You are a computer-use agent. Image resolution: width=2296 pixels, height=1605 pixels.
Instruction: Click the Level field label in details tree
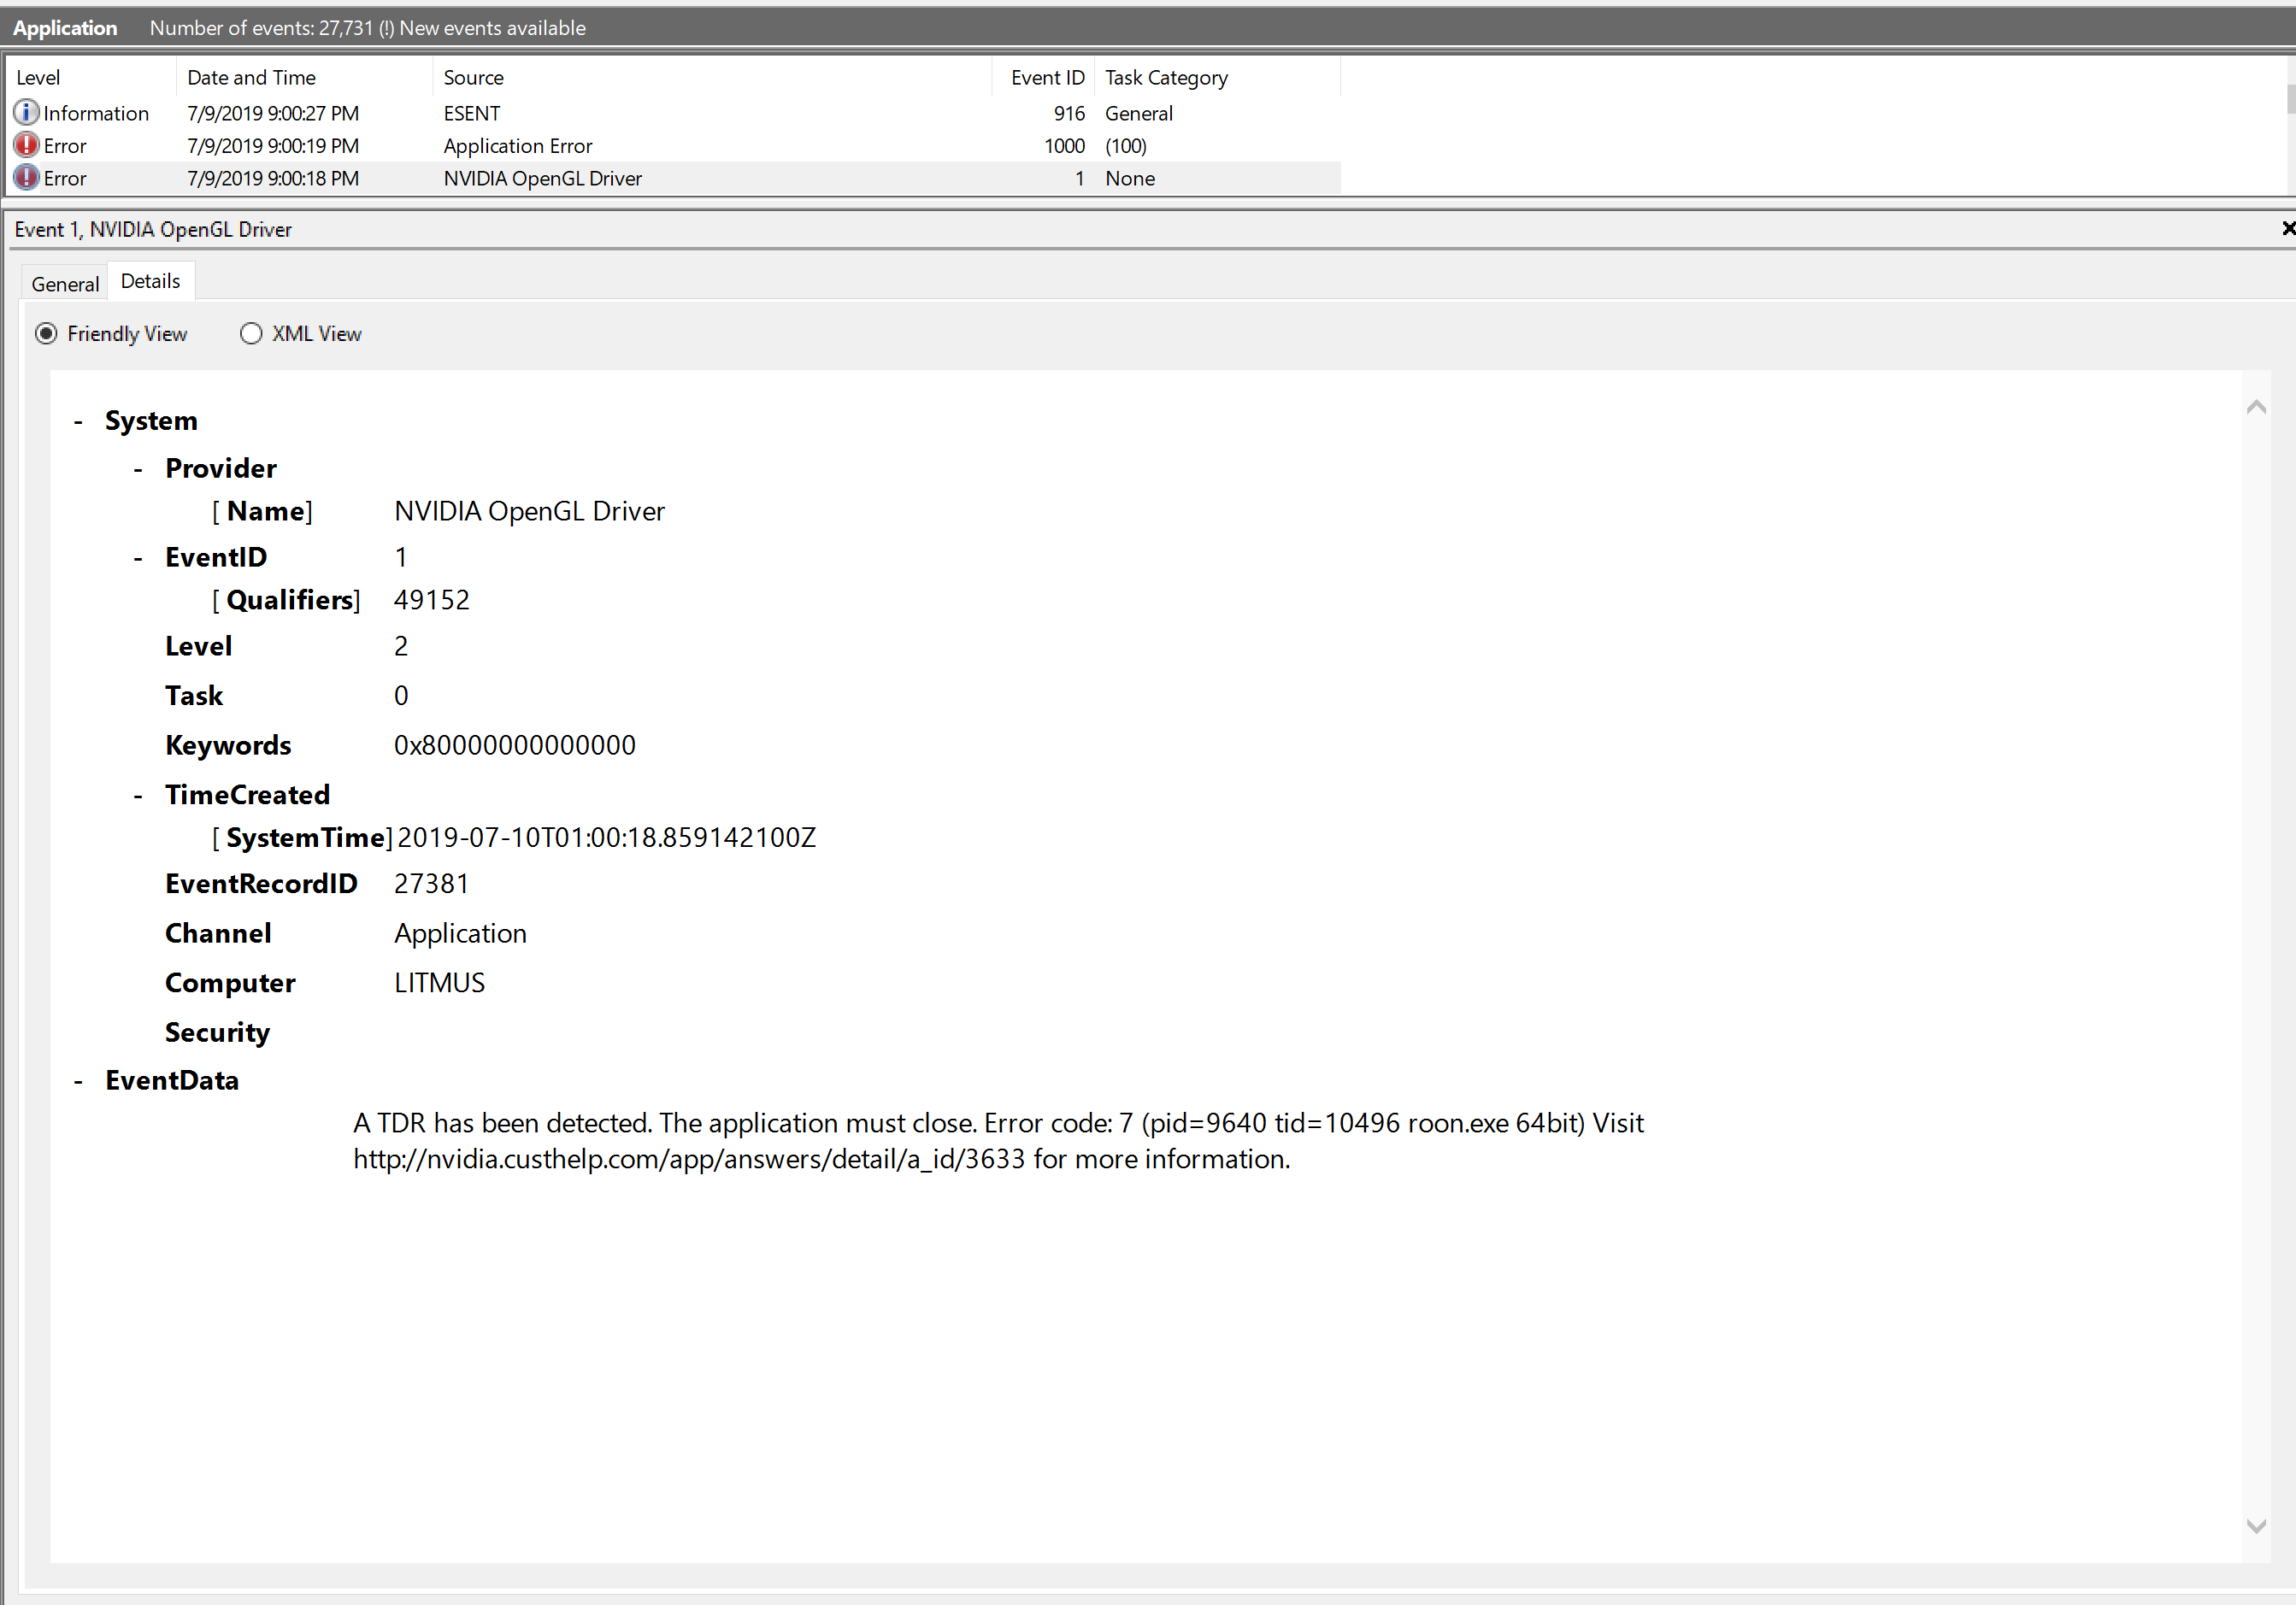pyautogui.click(x=198, y=646)
